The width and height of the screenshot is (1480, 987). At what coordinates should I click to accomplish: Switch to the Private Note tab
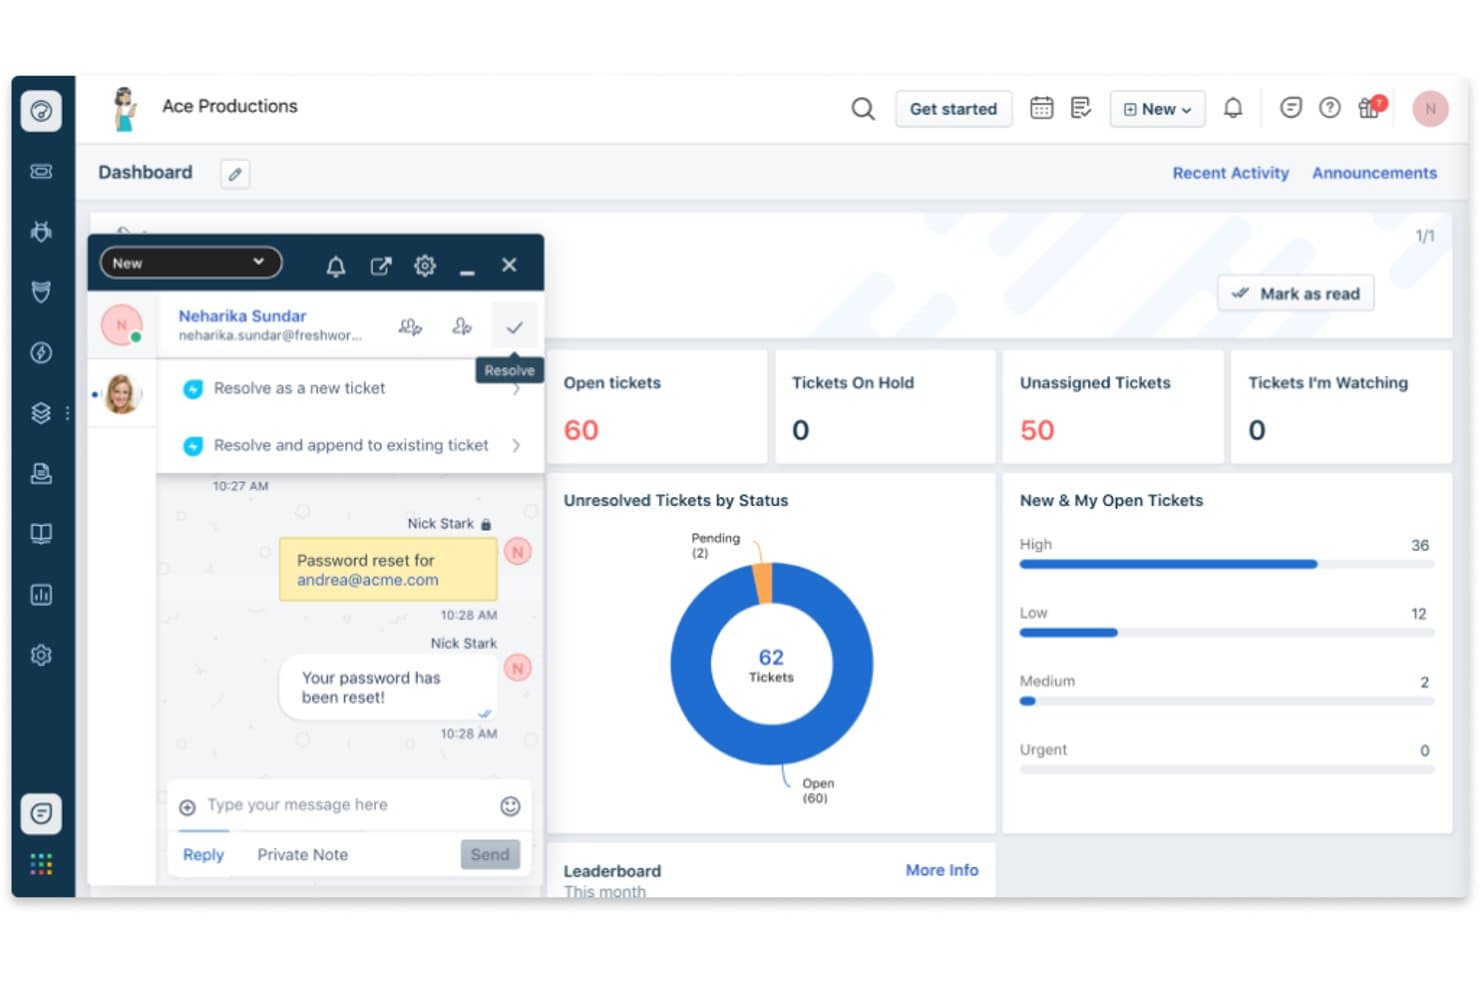point(303,855)
